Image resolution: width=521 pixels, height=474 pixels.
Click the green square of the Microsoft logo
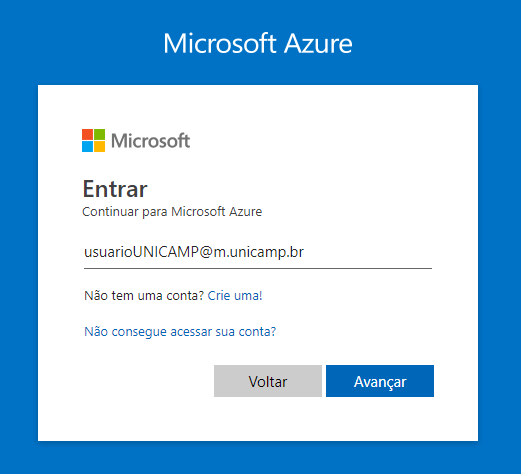pos(99,134)
